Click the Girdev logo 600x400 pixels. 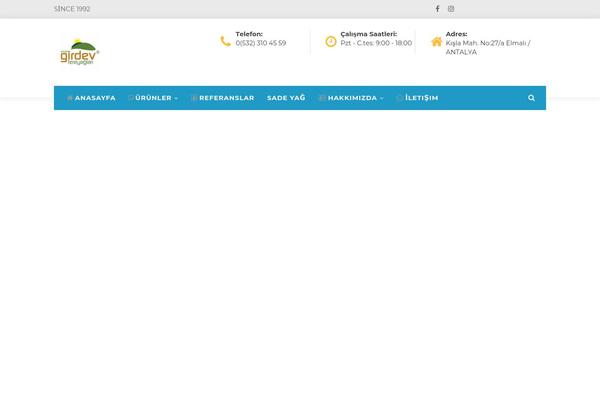click(x=80, y=52)
